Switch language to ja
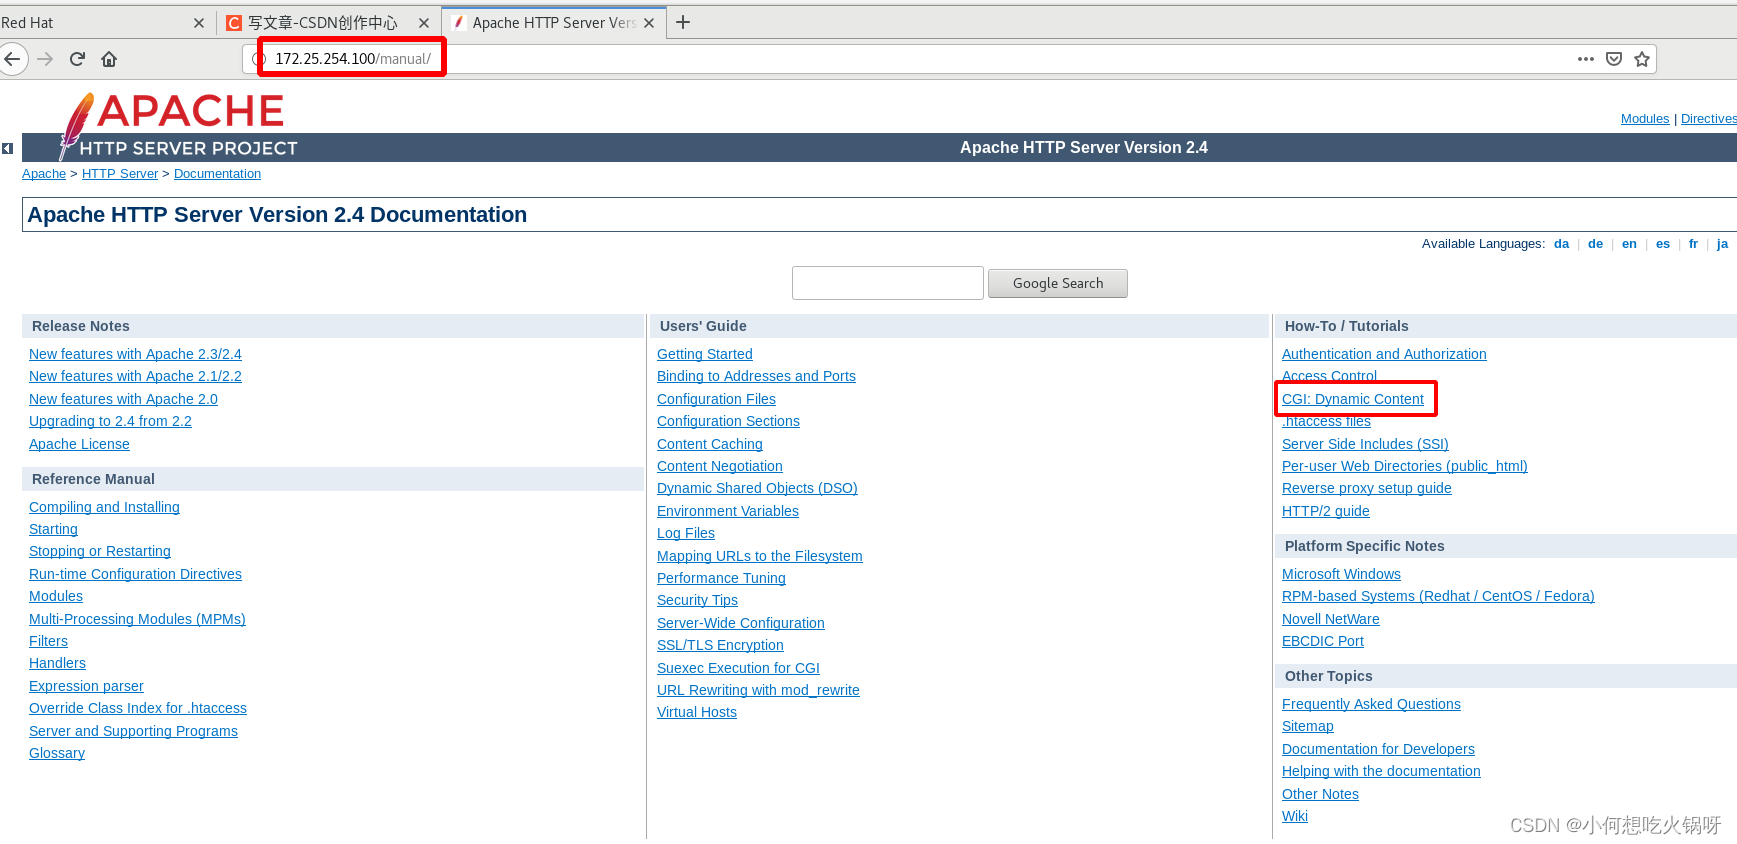Viewport: 1737px width, 844px height. pos(1722,244)
